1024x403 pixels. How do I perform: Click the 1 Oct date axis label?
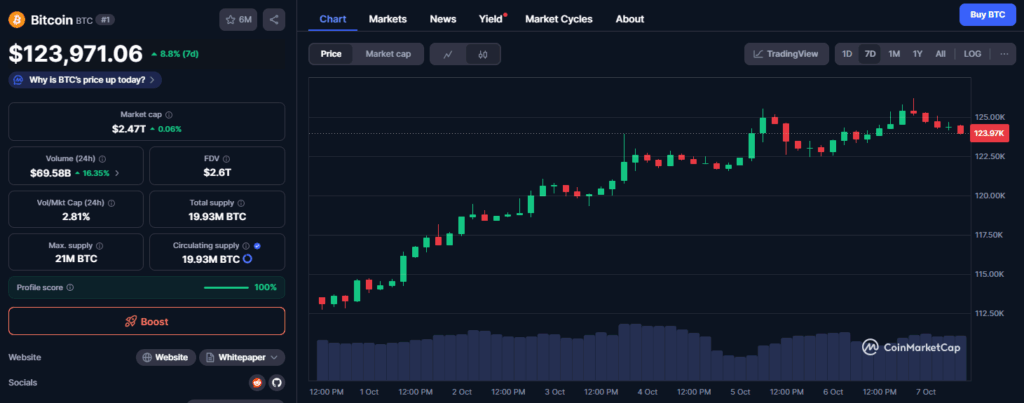click(369, 392)
